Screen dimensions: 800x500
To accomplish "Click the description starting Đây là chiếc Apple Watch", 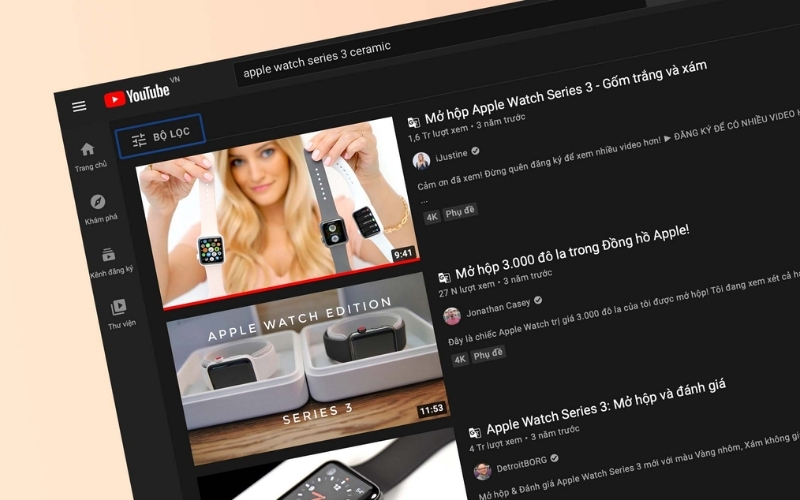I will coord(623,308).
